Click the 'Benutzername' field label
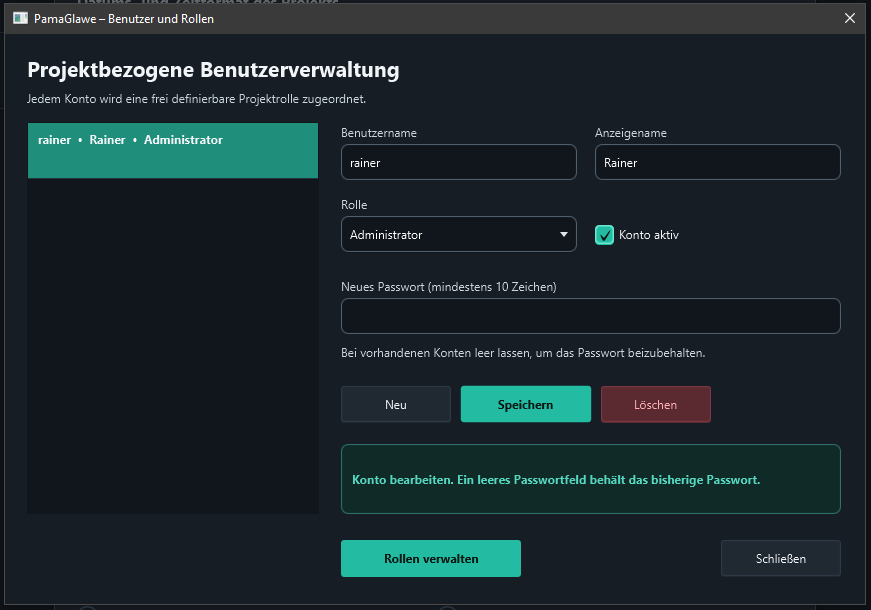Image resolution: width=871 pixels, height=610 pixels. 379,133
